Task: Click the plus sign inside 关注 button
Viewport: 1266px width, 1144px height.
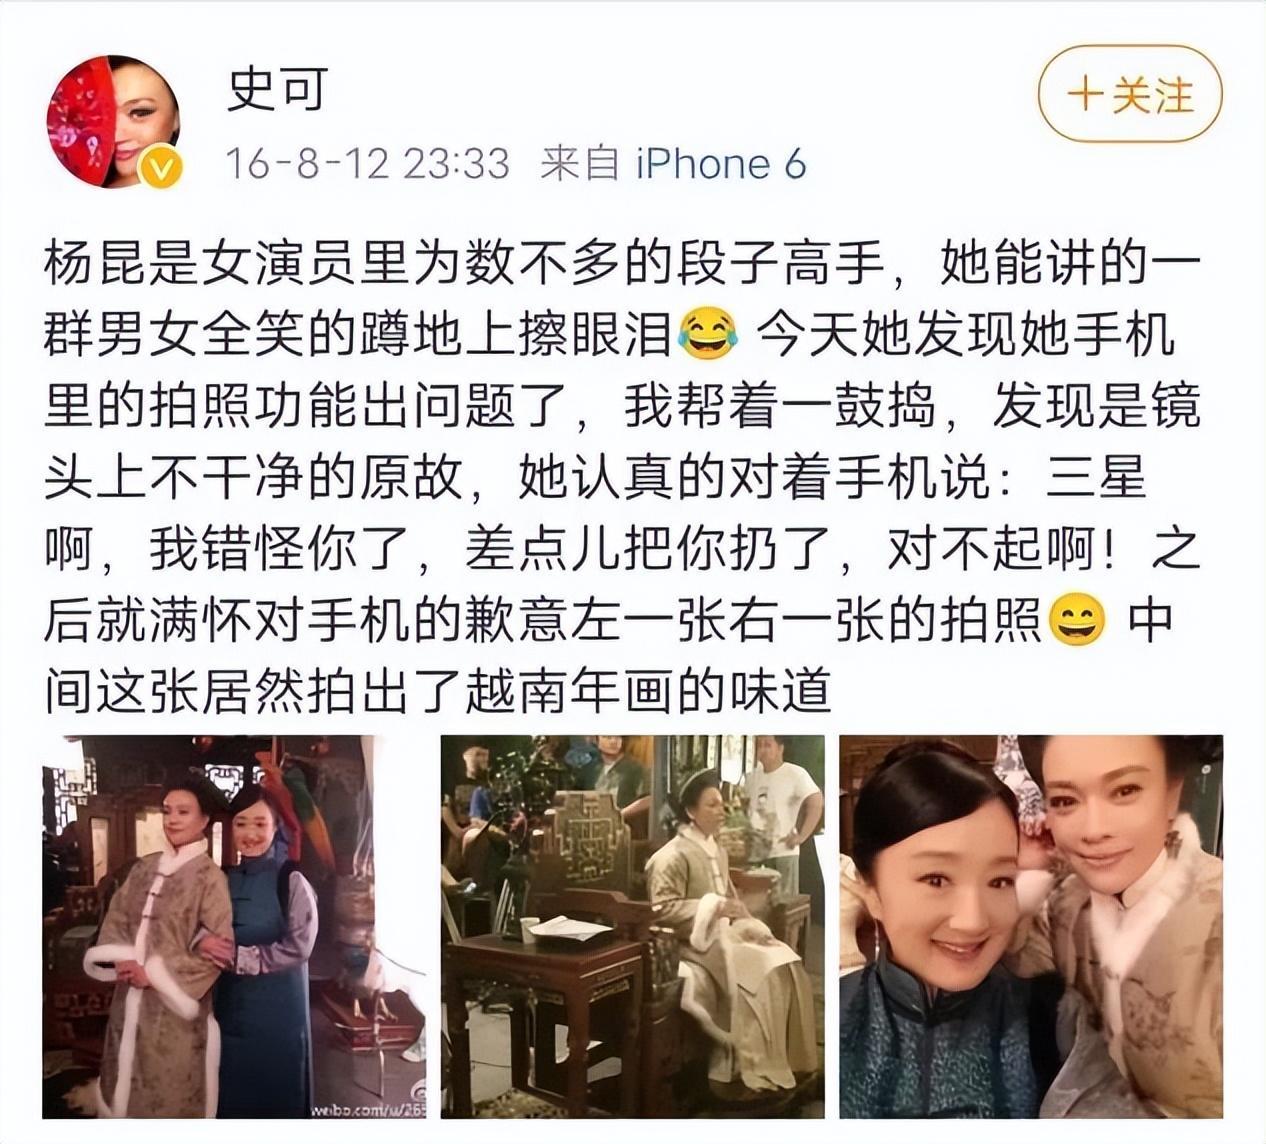Action: 1085,96
